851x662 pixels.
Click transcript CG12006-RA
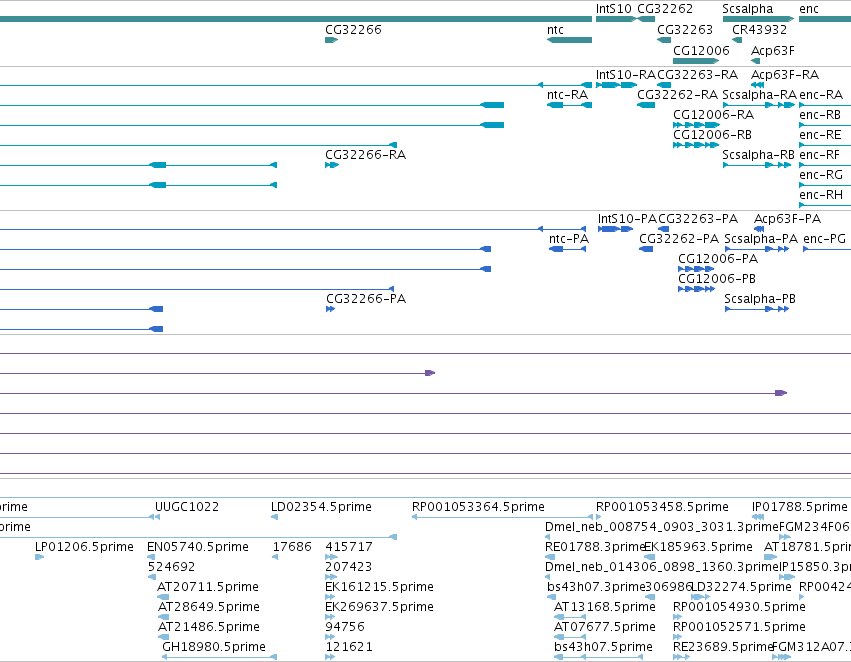click(713, 114)
